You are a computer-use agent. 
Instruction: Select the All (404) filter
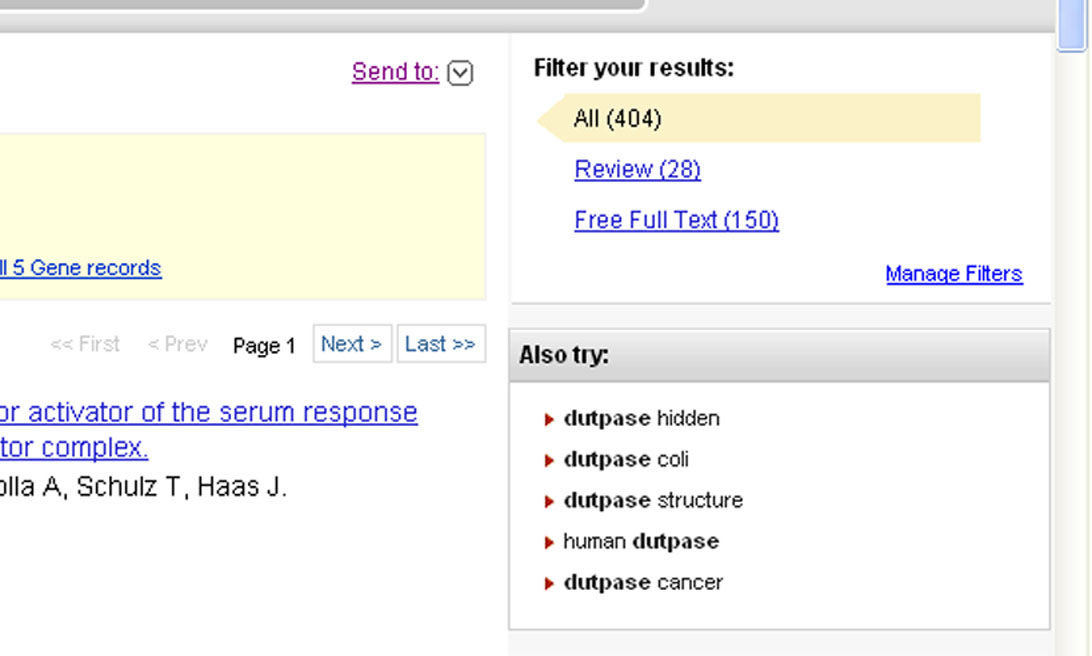617,119
